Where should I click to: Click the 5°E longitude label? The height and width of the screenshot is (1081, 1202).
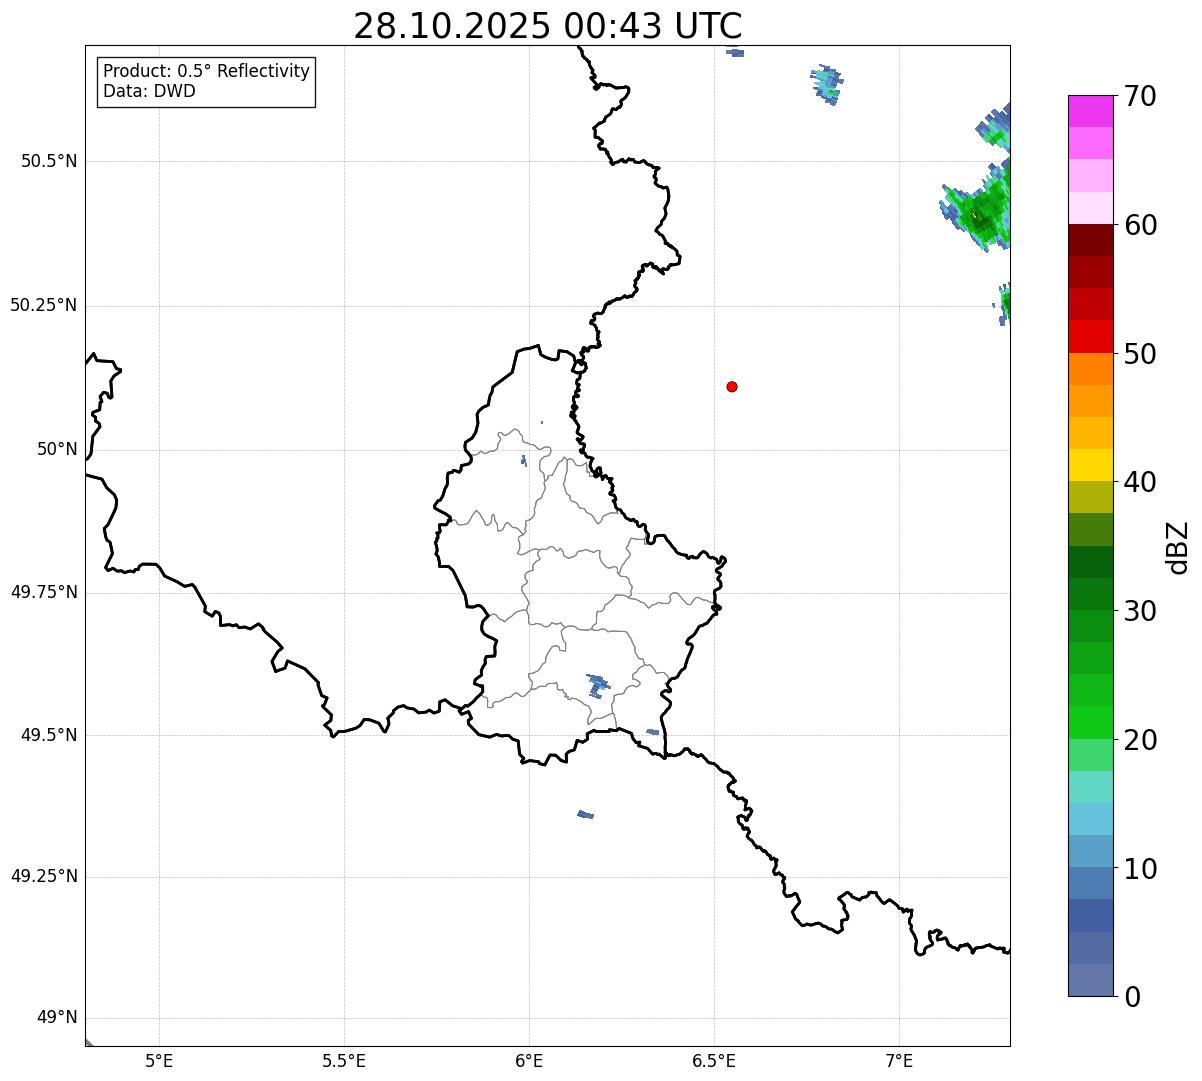(159, 1060)
